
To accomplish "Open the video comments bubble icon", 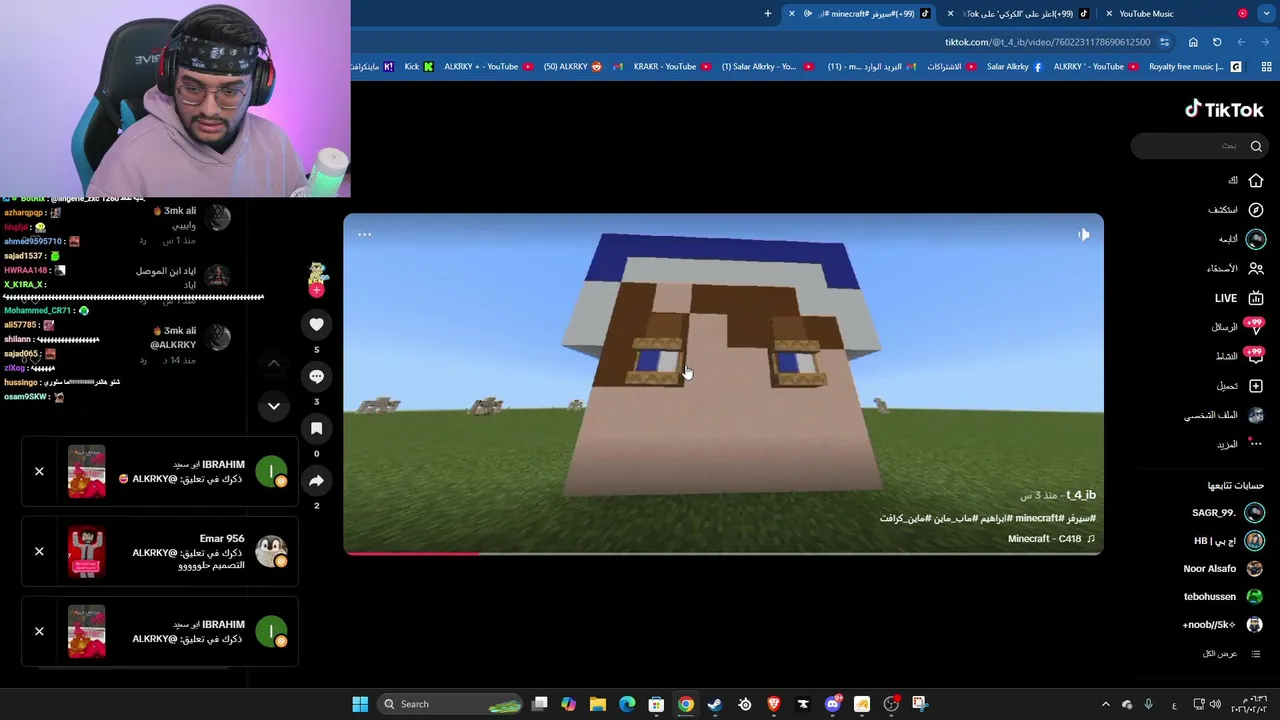I will click(x=316, y=376).
